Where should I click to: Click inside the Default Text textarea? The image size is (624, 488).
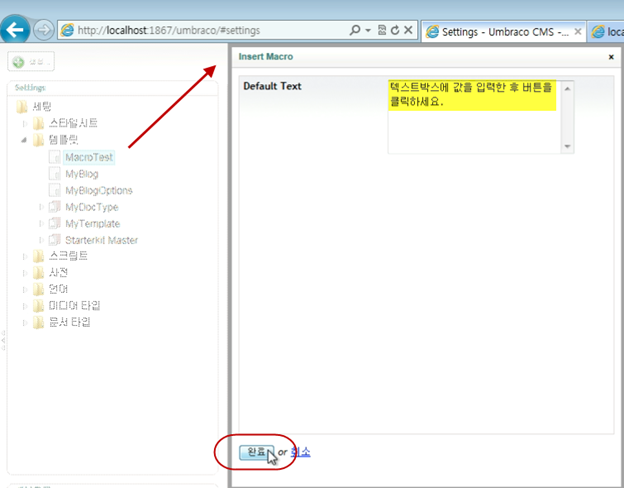tap(474, 117)
